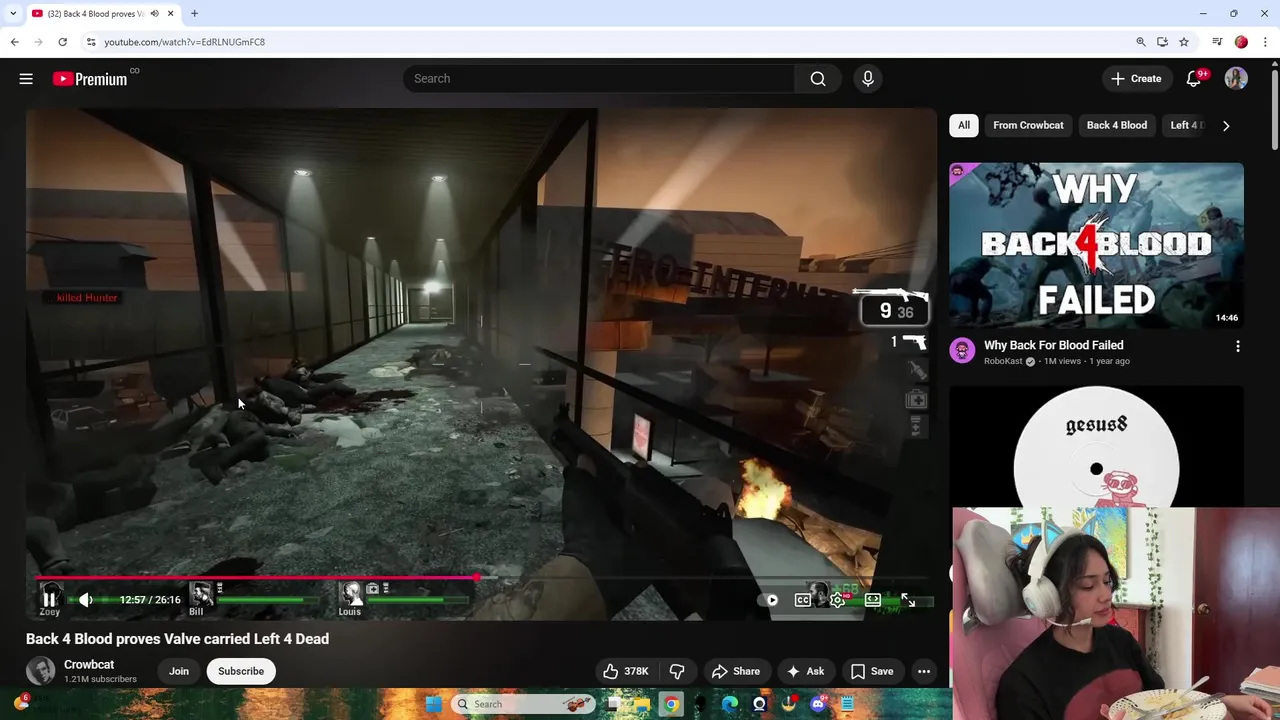Open the Crowbcat channel avatar
The height and width of the screenshot is (720, 1280).
click(x=40, y=671)
